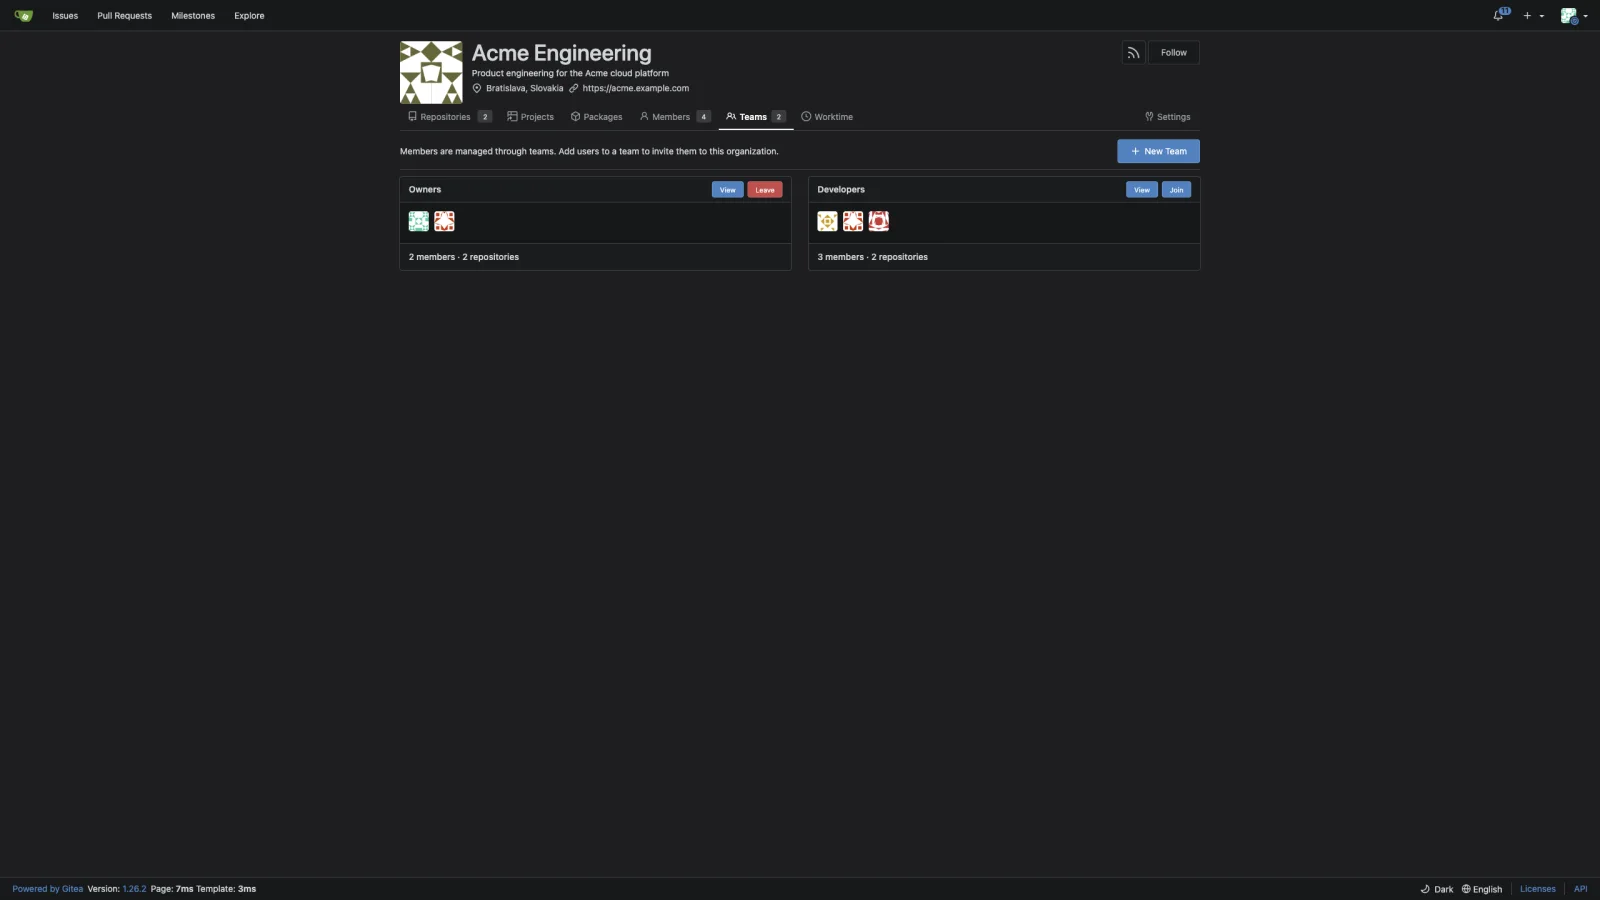Click the yellow avatar in Developers team
1600x900 pixels.
(827, 221)
